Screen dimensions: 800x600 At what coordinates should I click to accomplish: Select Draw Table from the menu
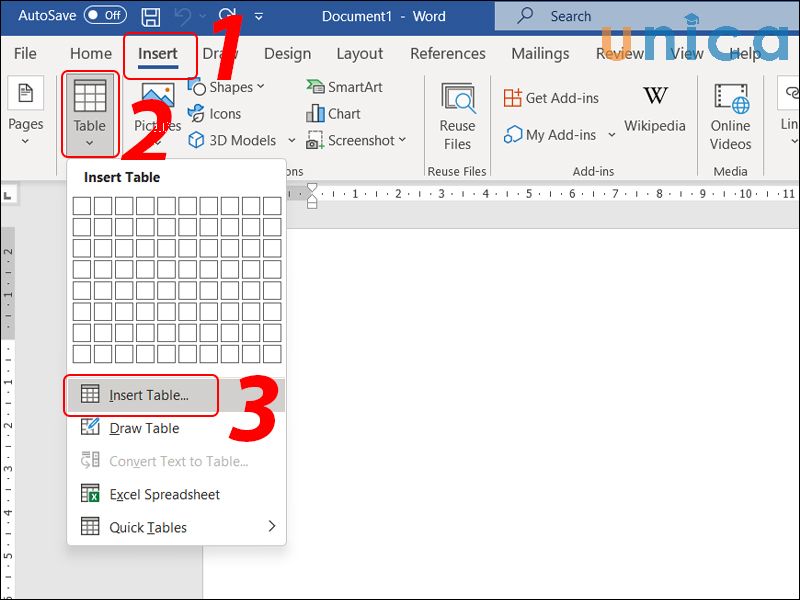[x=176, y=428]
